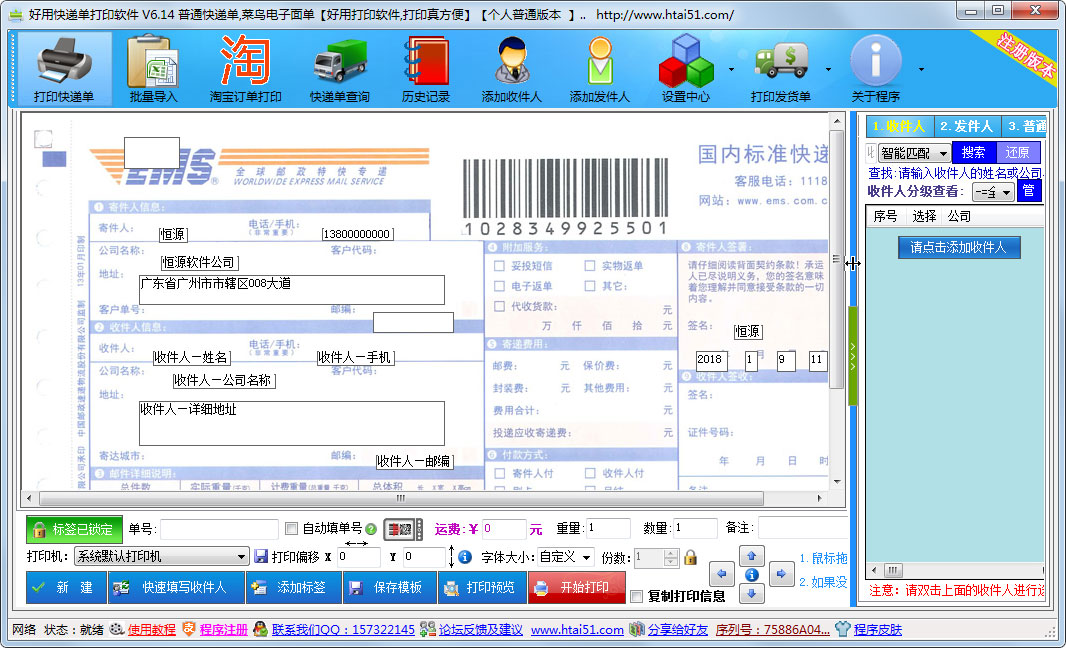Check 实物返单 on the waybill
Image resolution: width=1066 pixels, height=648 pixels.
[x=589, y=266]
